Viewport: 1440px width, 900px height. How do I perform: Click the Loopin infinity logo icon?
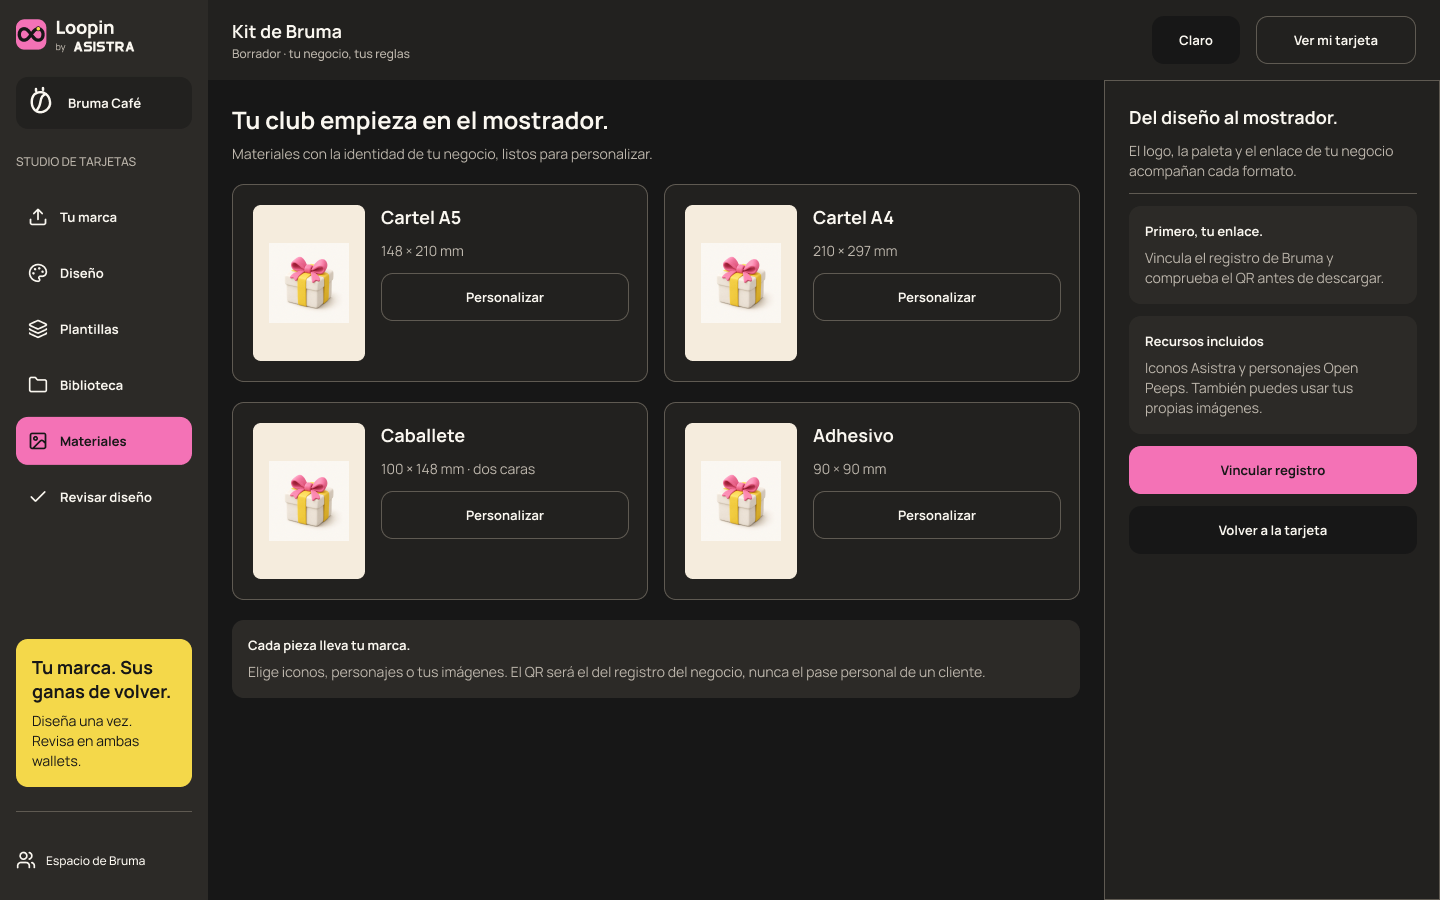(31, 35)
